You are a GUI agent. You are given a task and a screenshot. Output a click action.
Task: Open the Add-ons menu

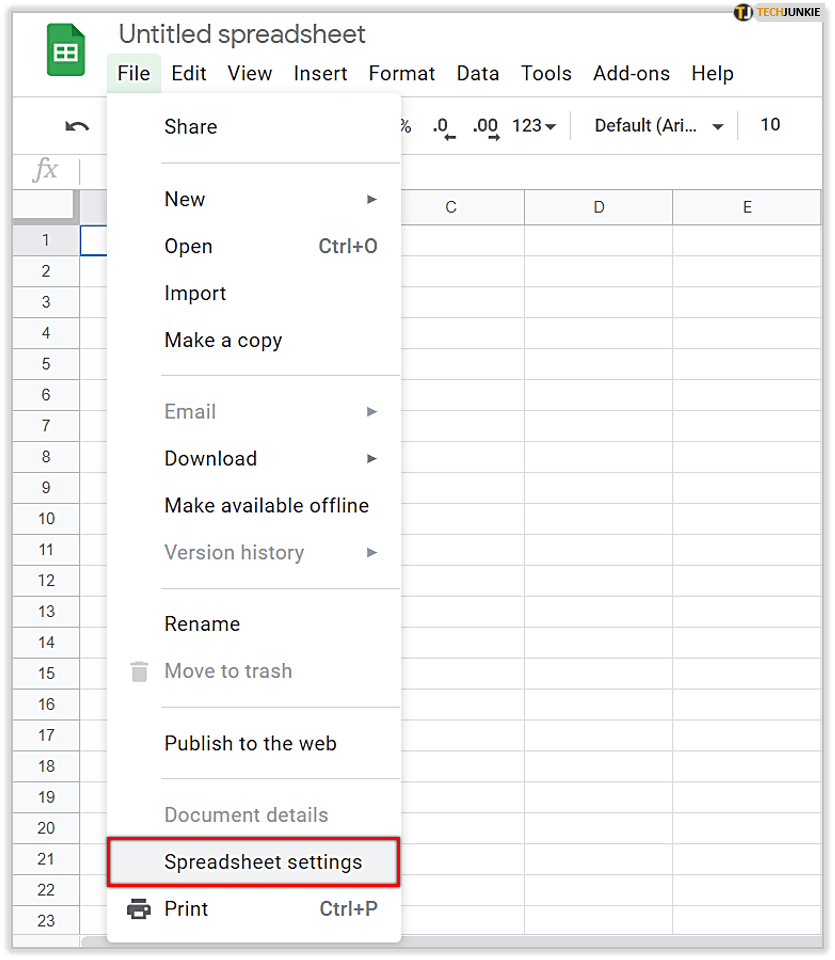tap(631, 73)
